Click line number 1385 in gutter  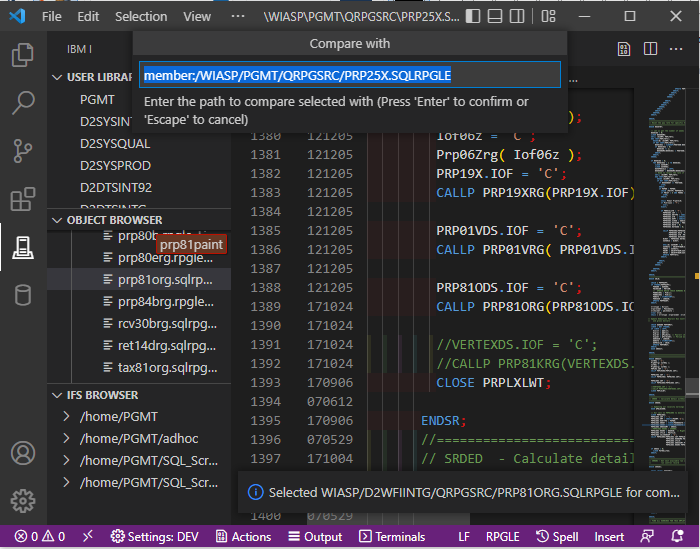(265, 231)
